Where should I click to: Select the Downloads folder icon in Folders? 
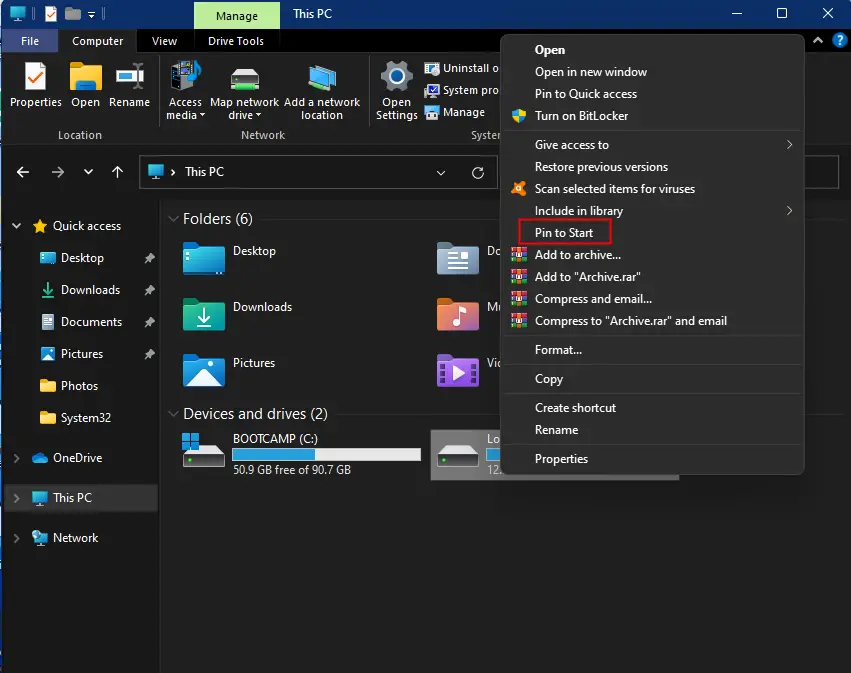click(204, 314)
